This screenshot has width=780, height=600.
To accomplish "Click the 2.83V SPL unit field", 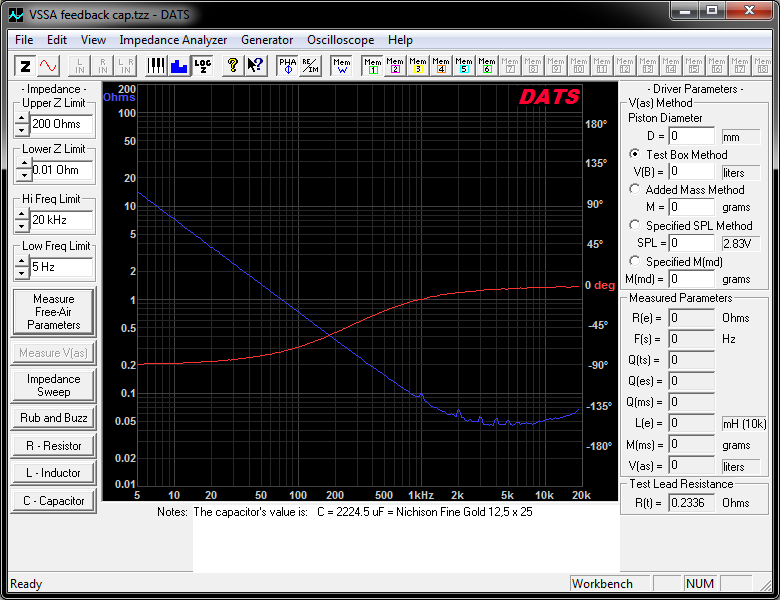I will pyautogui.click(x=741, y=243).
